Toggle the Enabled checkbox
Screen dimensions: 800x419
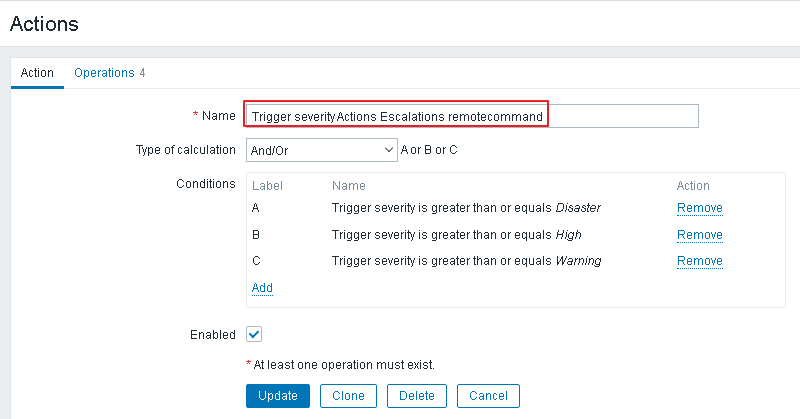point(254,334)
